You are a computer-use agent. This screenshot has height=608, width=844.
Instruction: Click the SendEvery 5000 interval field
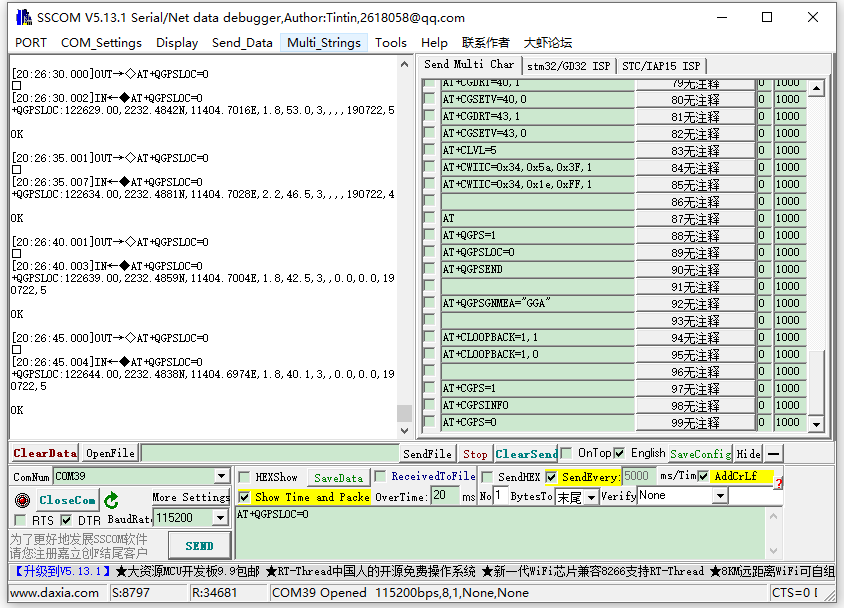pos(639,476)
